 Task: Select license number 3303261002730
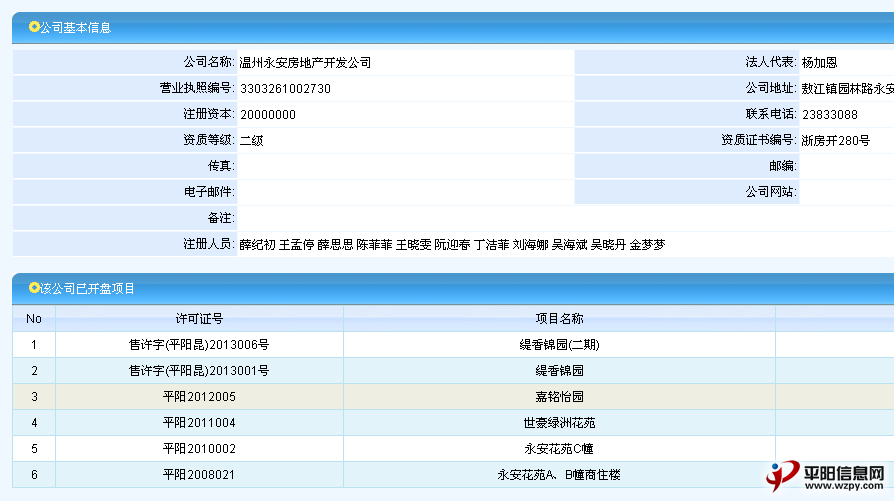coord(285,89)
